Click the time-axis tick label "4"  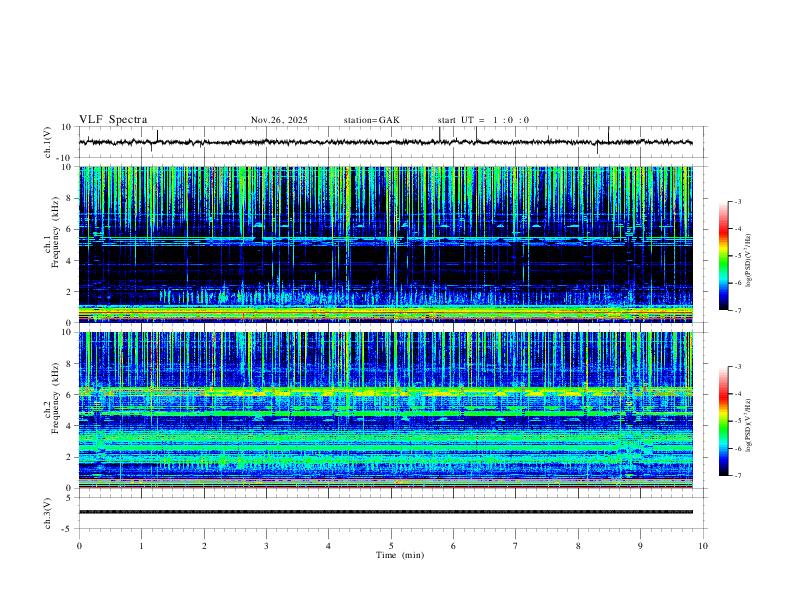coord(329,546)
